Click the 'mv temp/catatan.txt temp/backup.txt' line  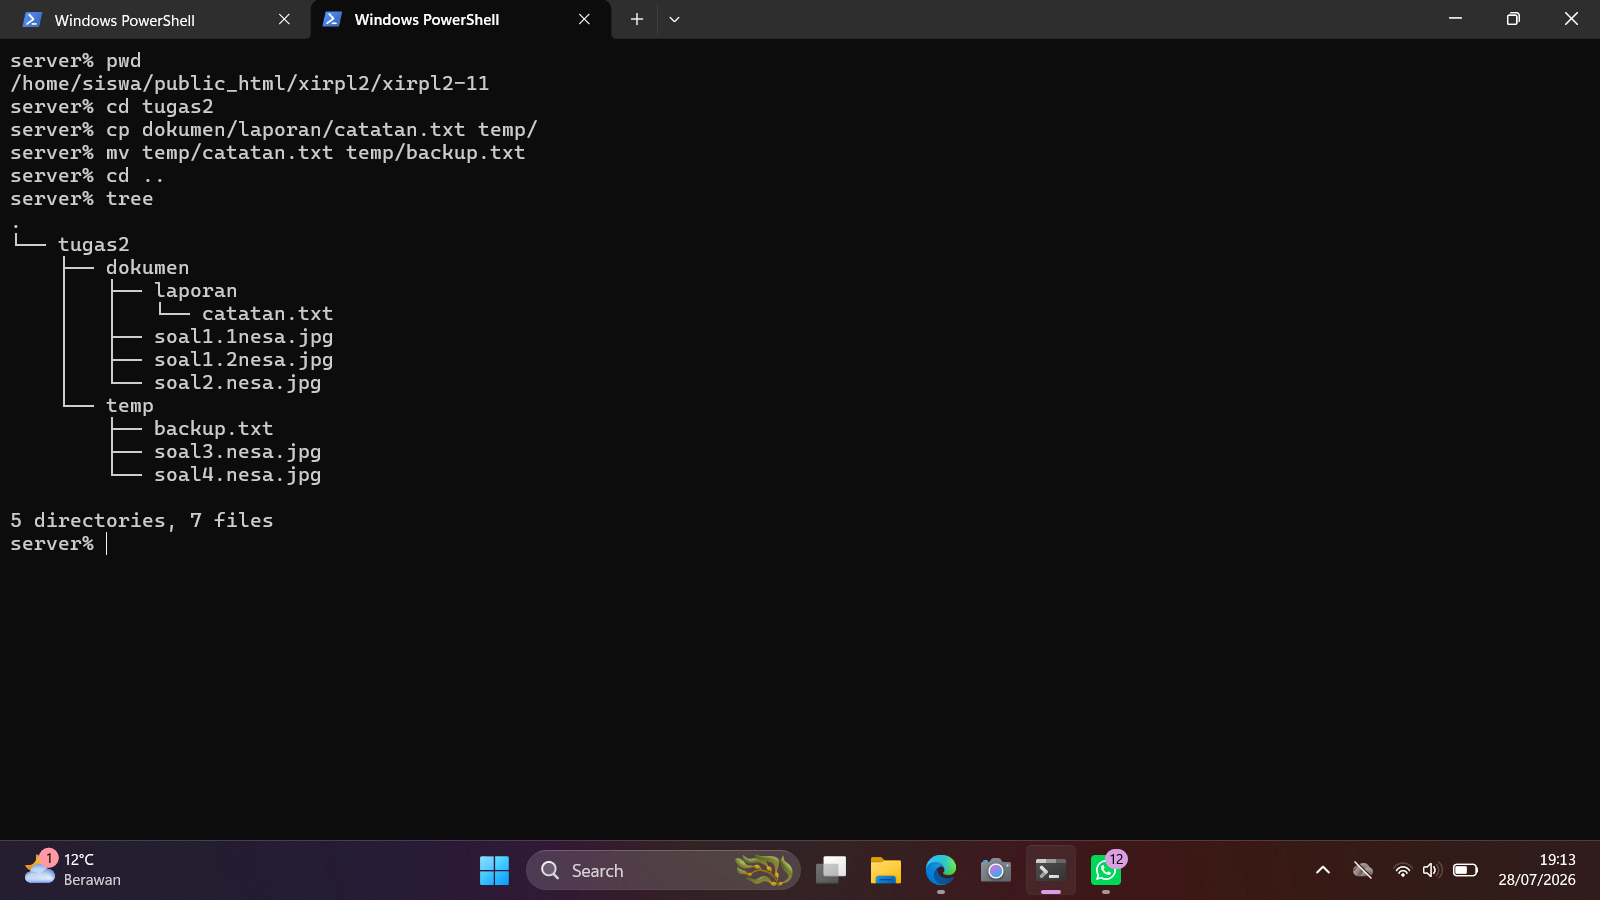pyautogui.click(x=268, y=153)
